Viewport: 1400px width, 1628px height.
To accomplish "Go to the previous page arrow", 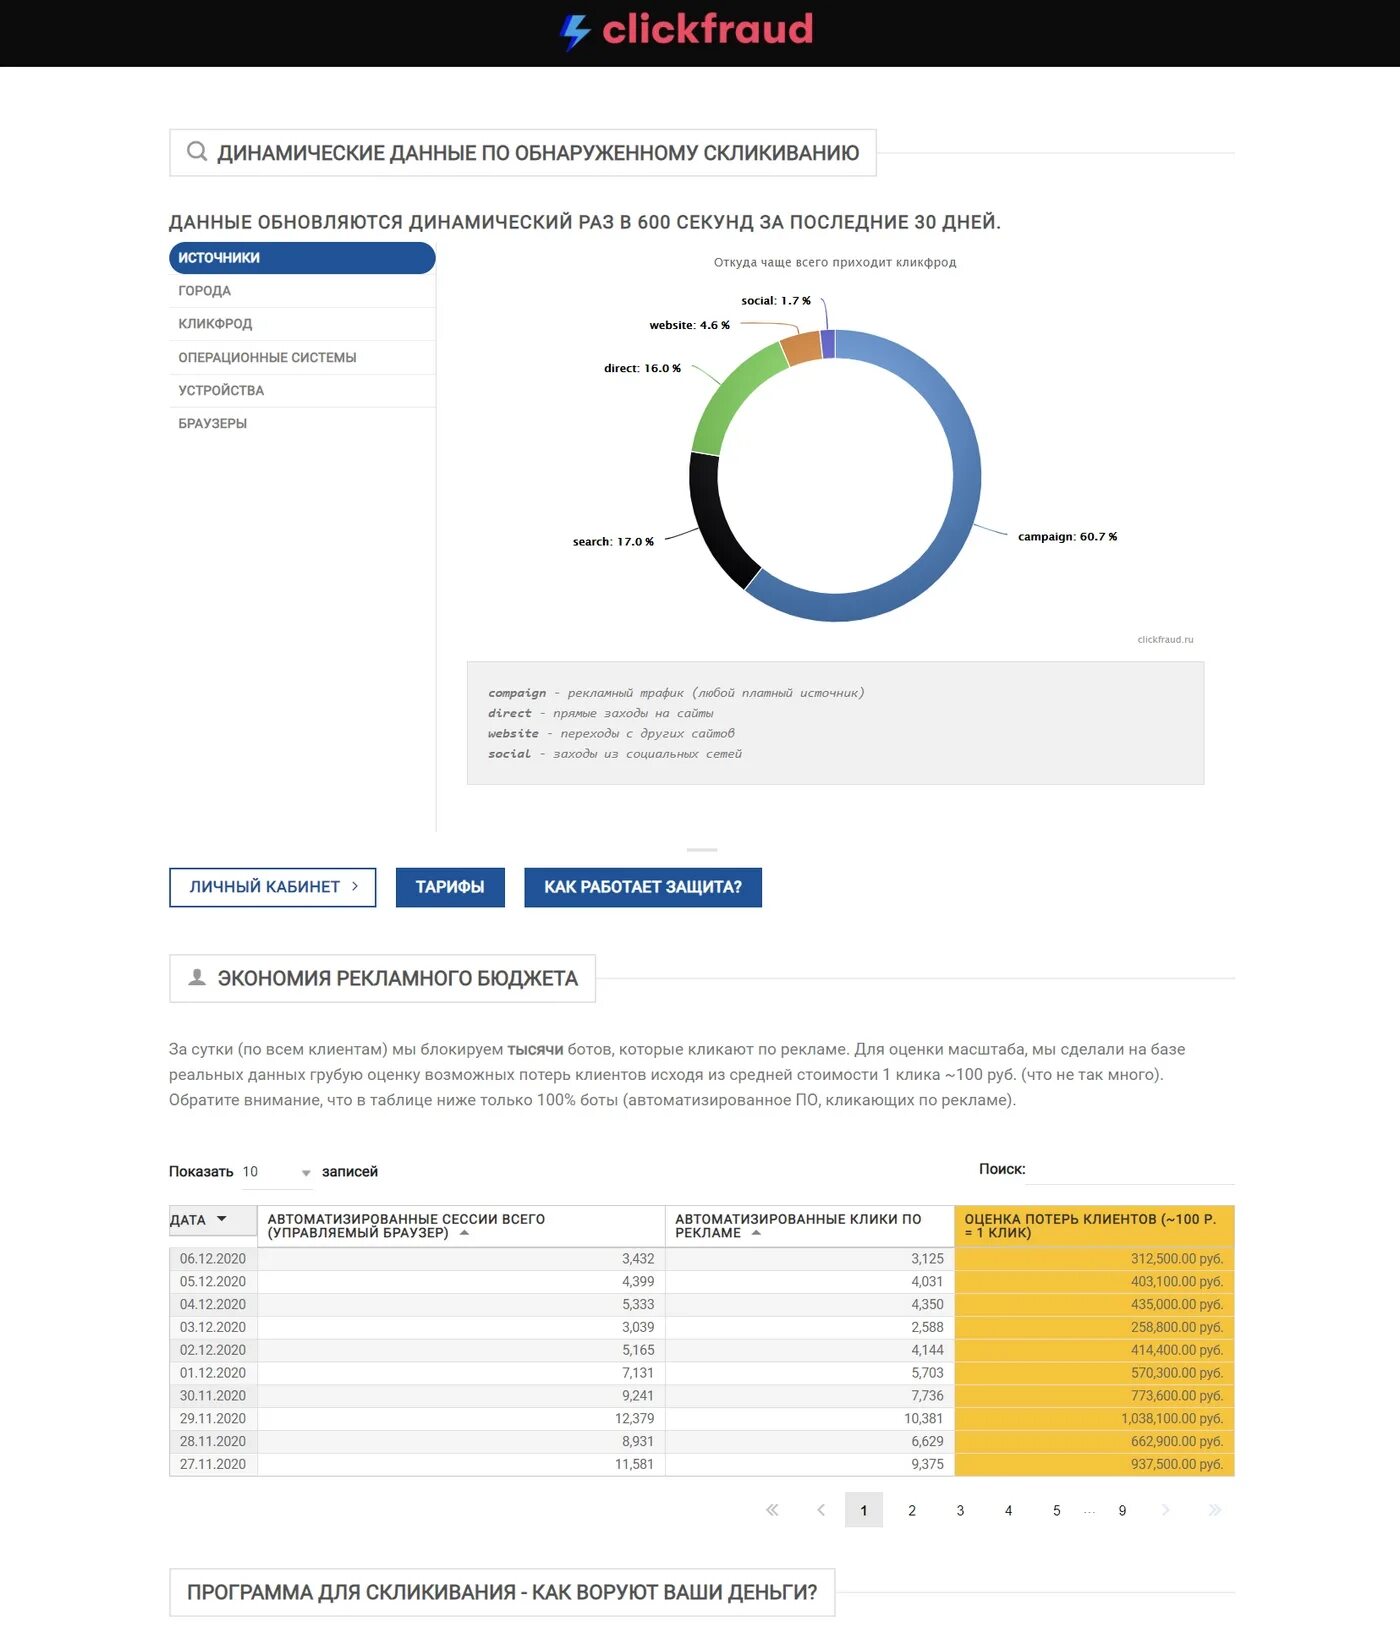I will pyautogui.click(x=821, y=1510).
